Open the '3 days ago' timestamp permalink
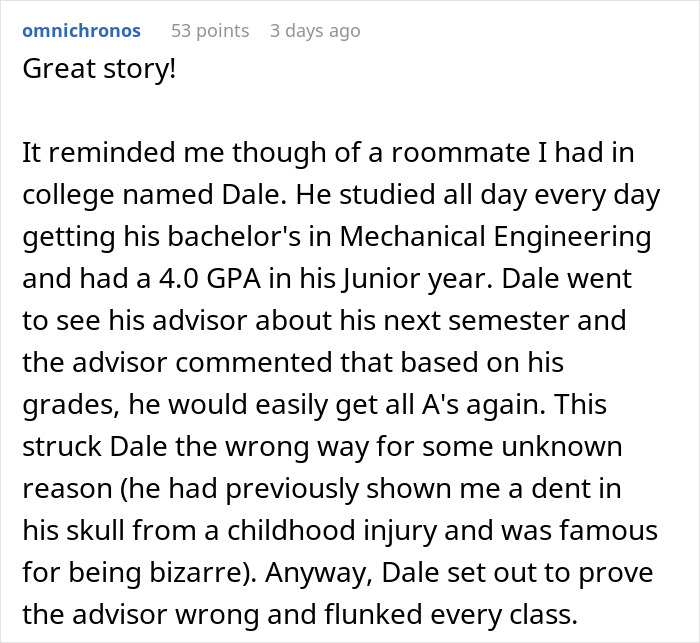 pos(314,31)
